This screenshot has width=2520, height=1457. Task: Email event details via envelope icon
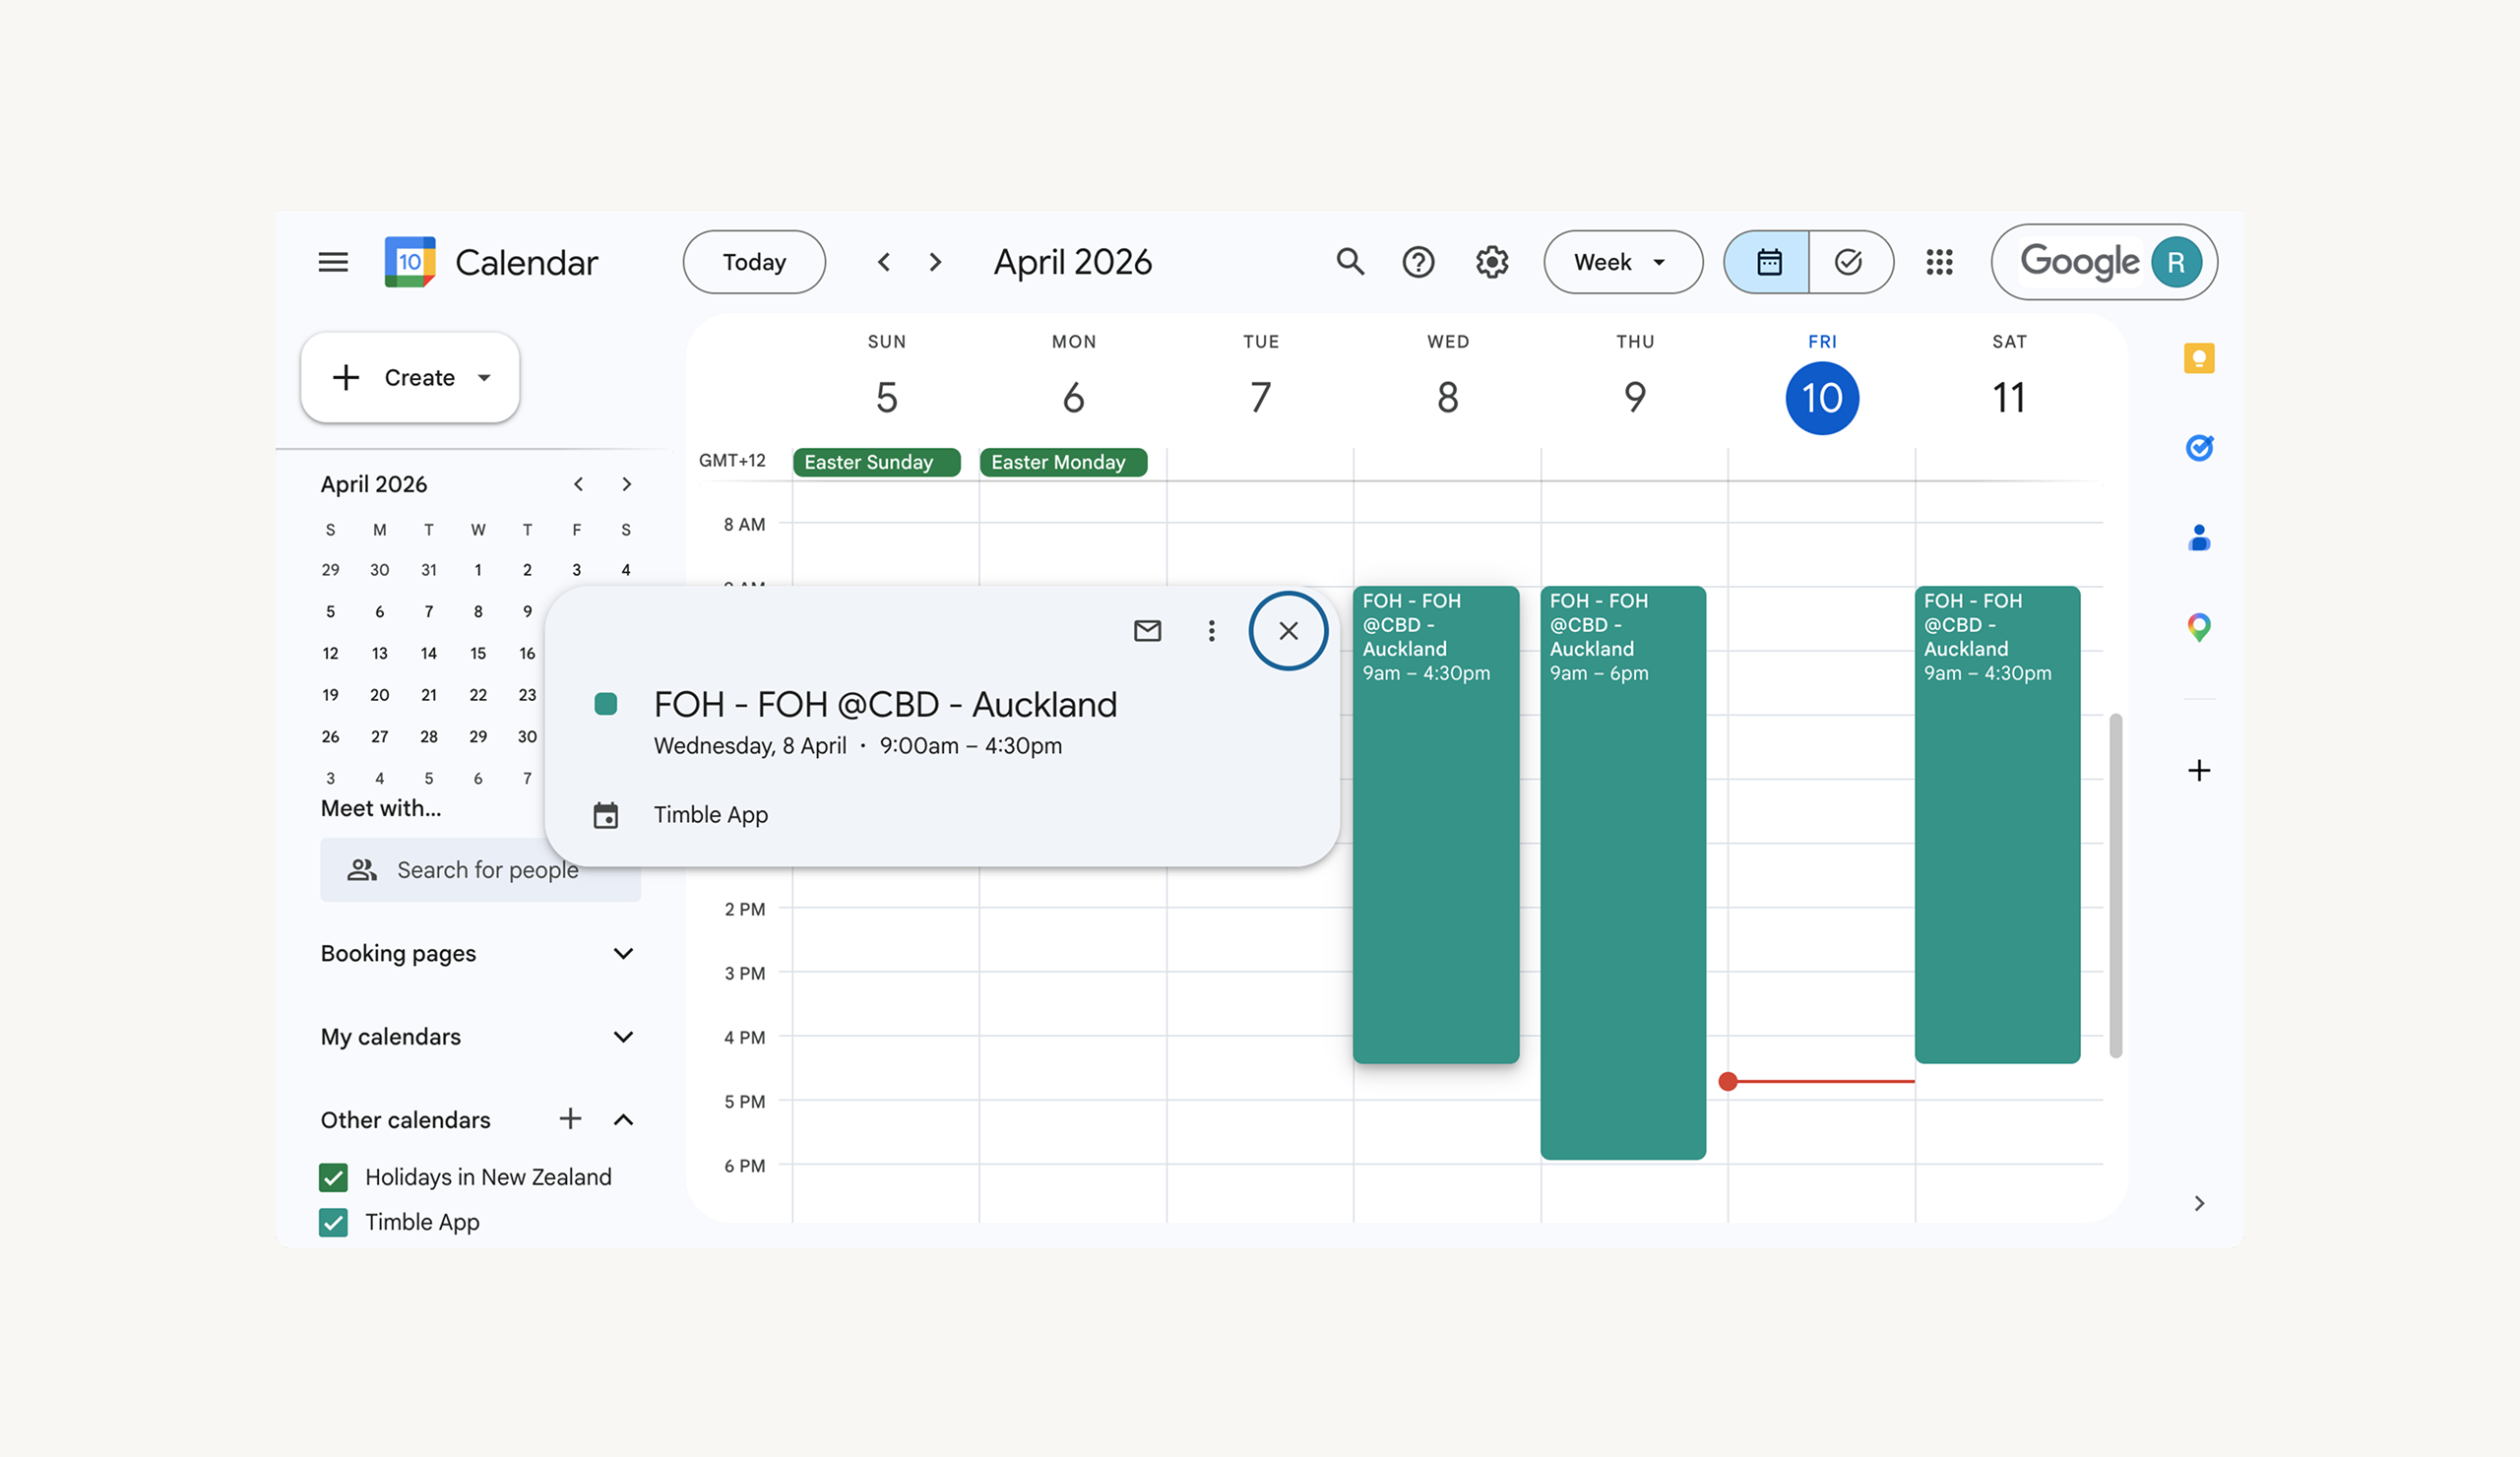pos(1147,630)
